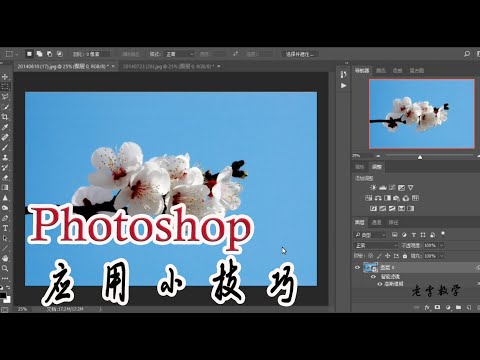Add a Levels adjustment
Screen dimensions: 480x360
tap(383, 188)
